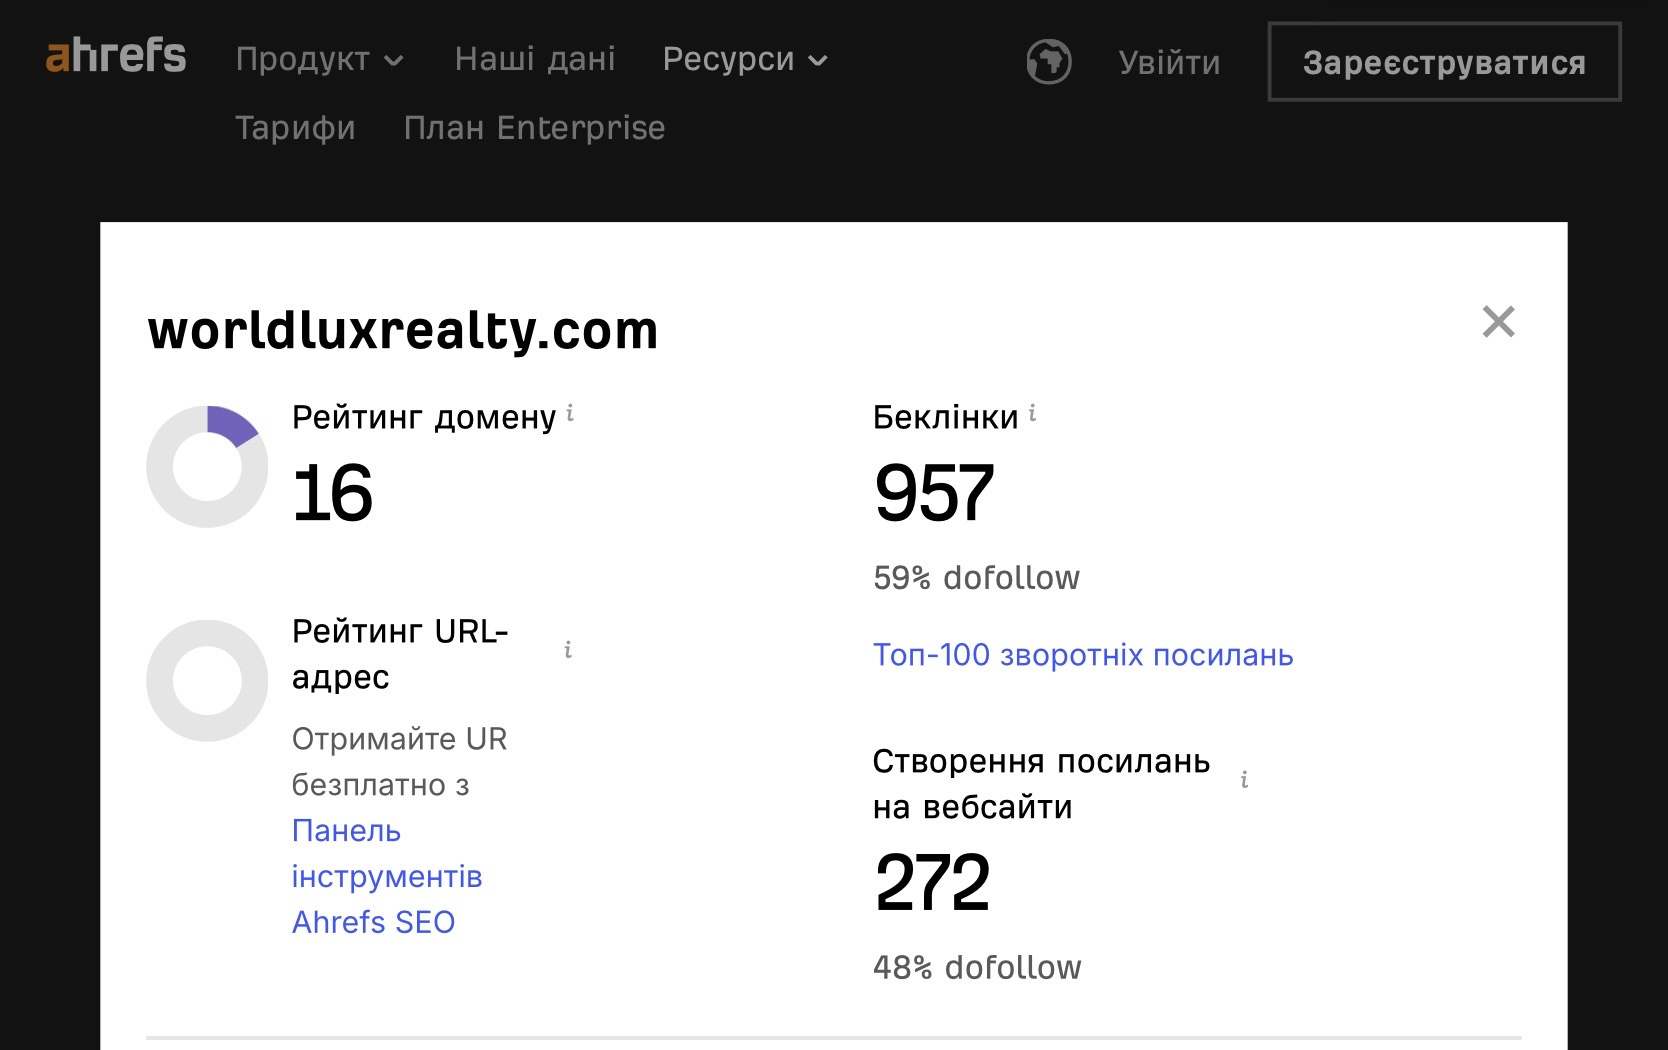This screenshot has height=1050, width=1668.
Task: Click info icon next to Рейтинг домену
Action: pyautogui.click(x=570, y=413)
